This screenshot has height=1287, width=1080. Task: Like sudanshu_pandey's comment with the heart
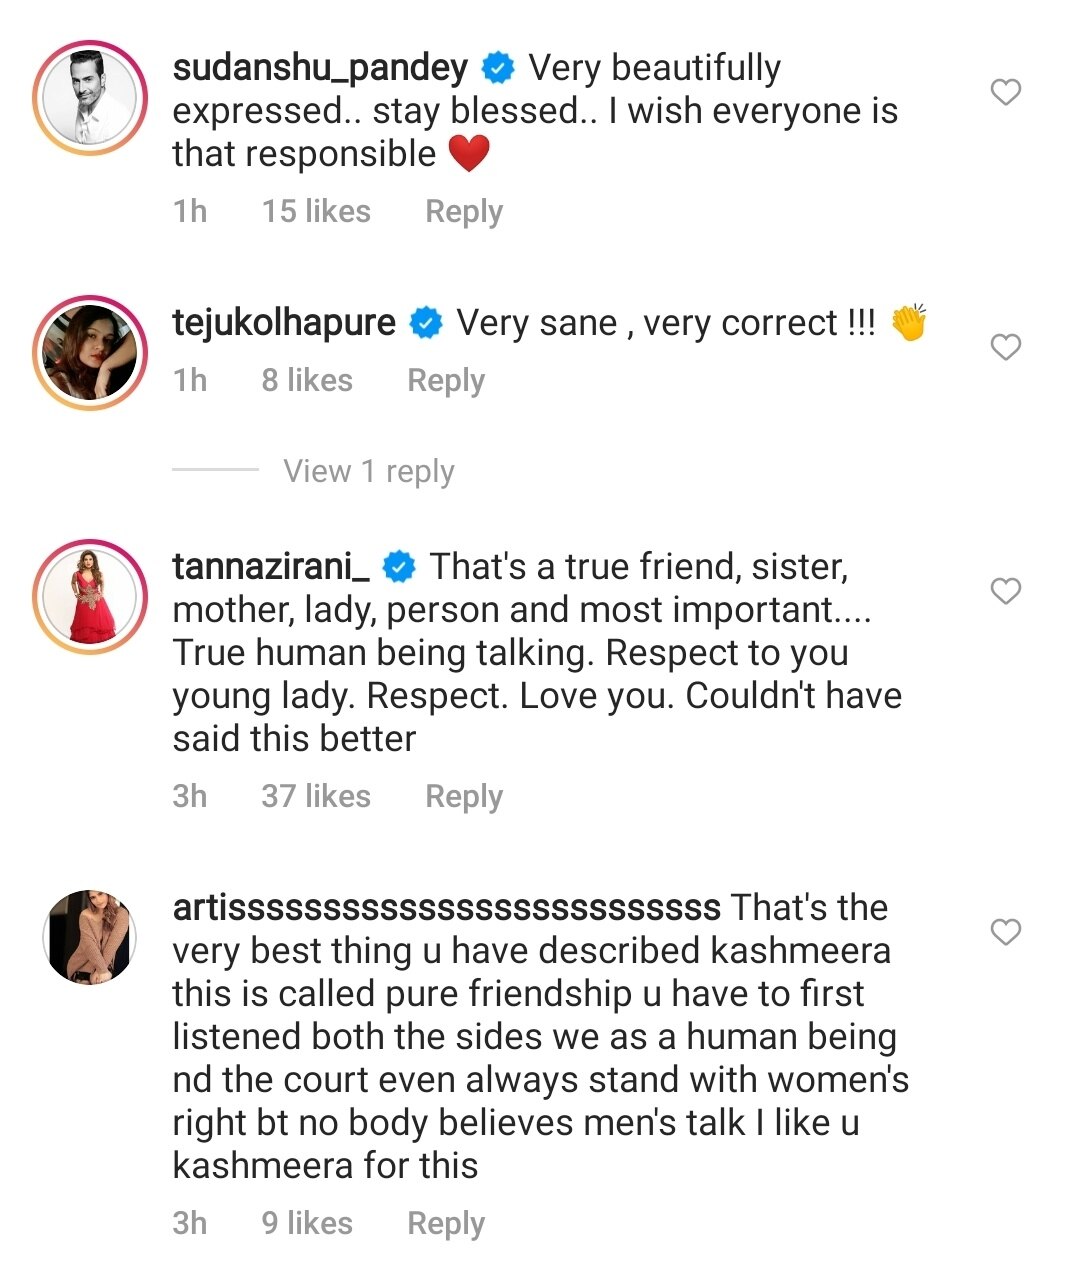pyautogui.click(x=1005, y=92)
